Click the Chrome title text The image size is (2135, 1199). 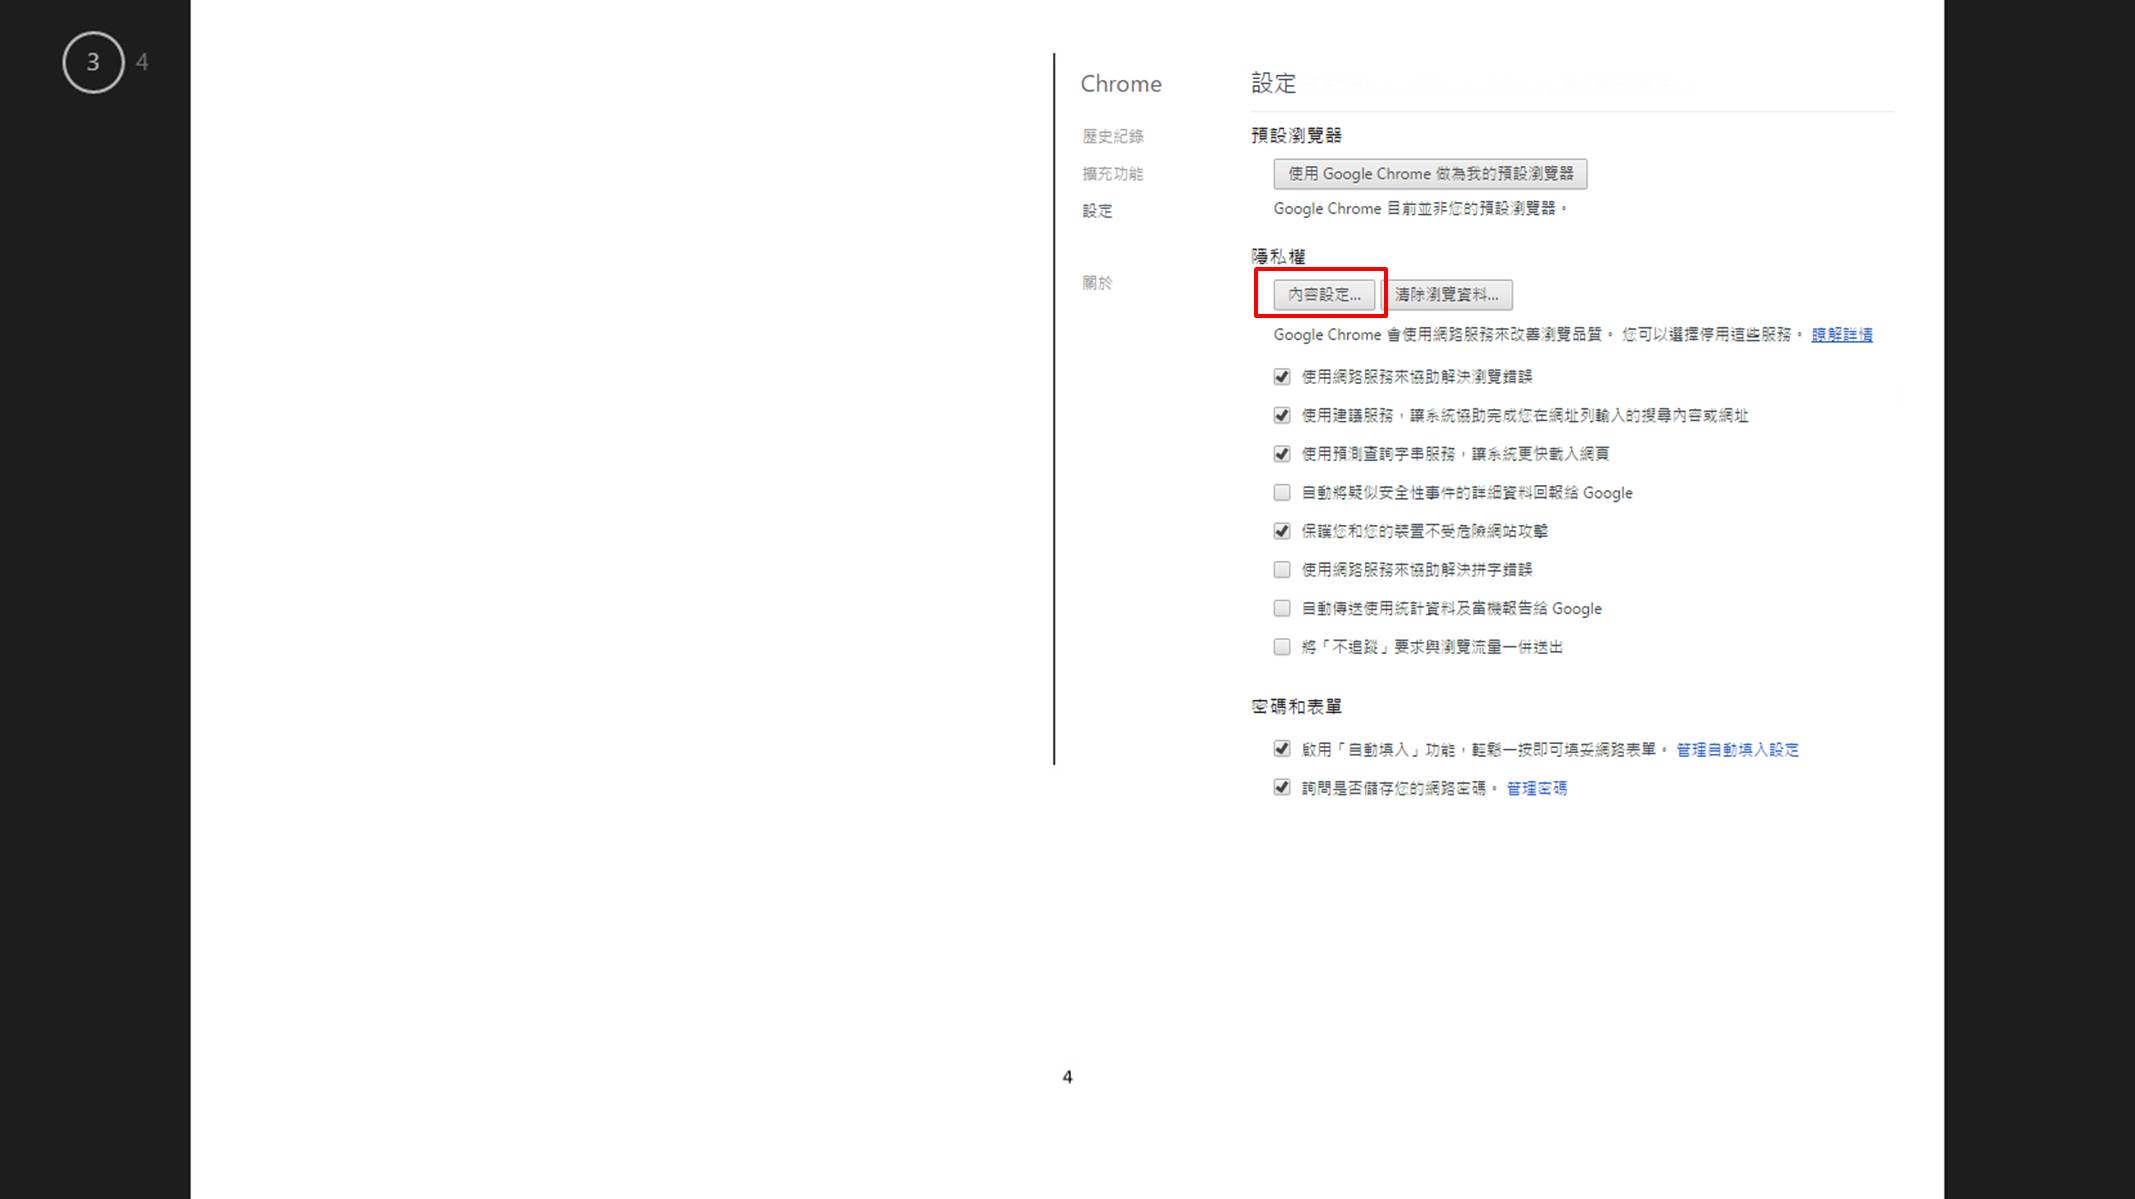[1121, 84]
